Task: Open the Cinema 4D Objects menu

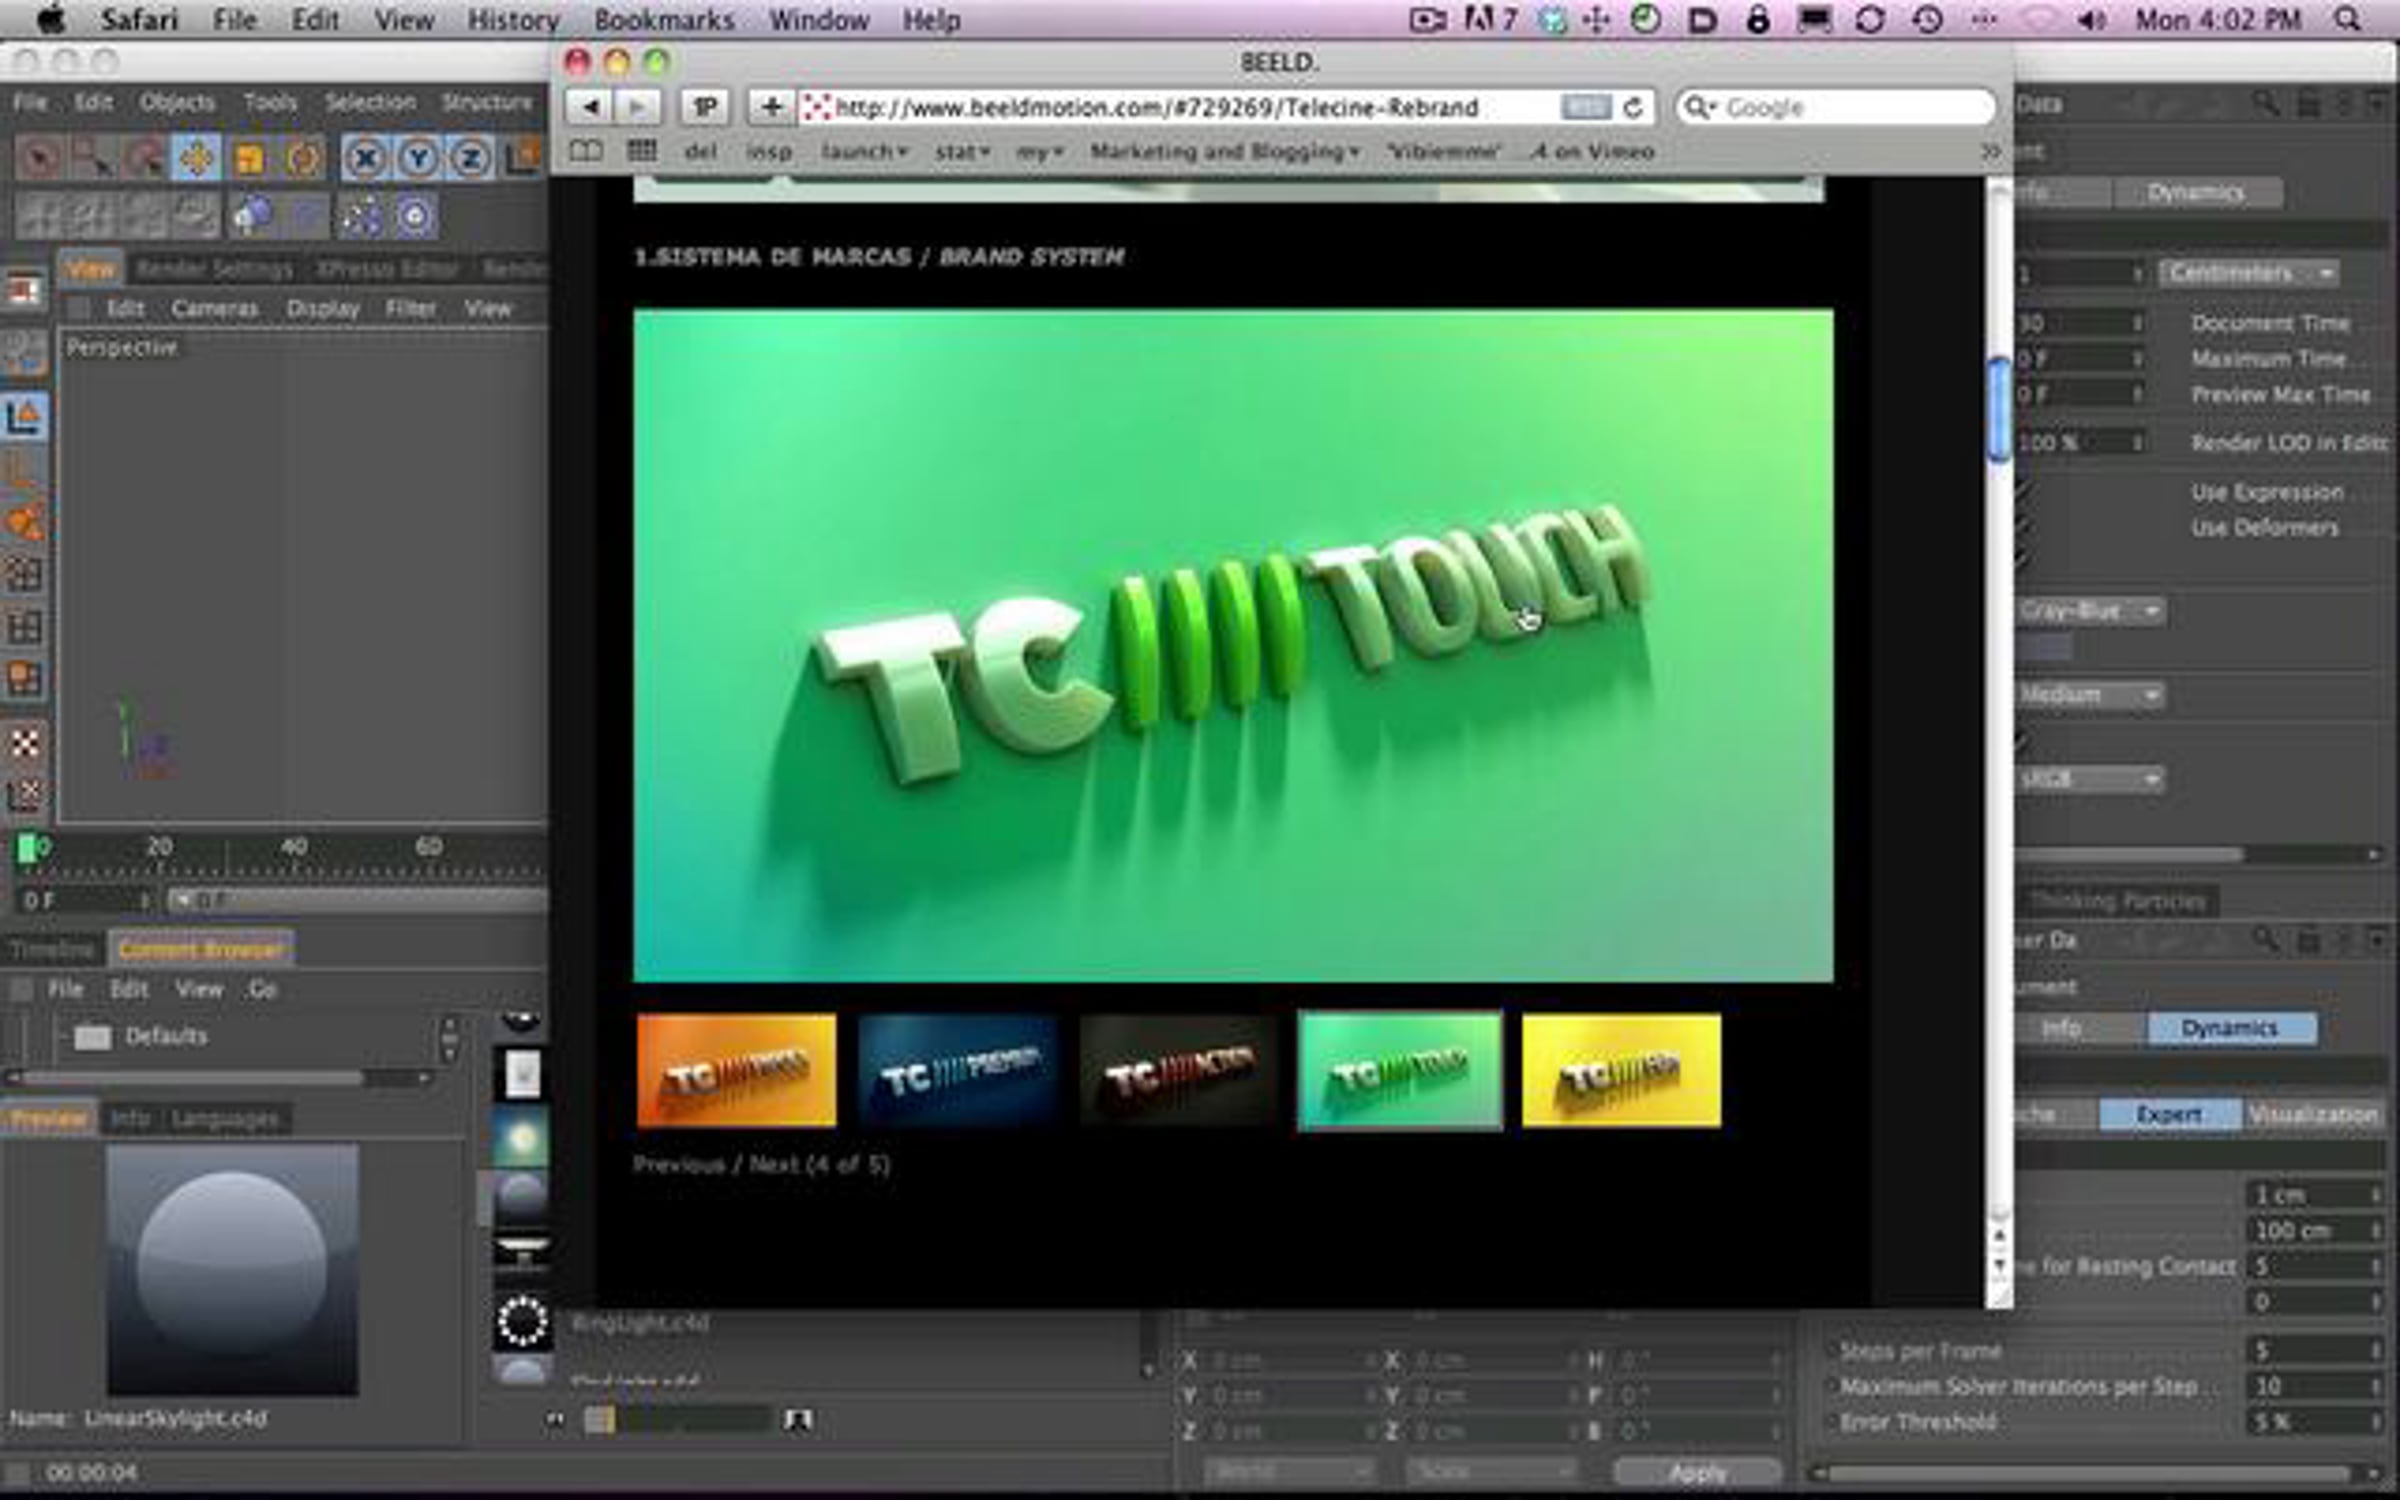Action: 177,102
